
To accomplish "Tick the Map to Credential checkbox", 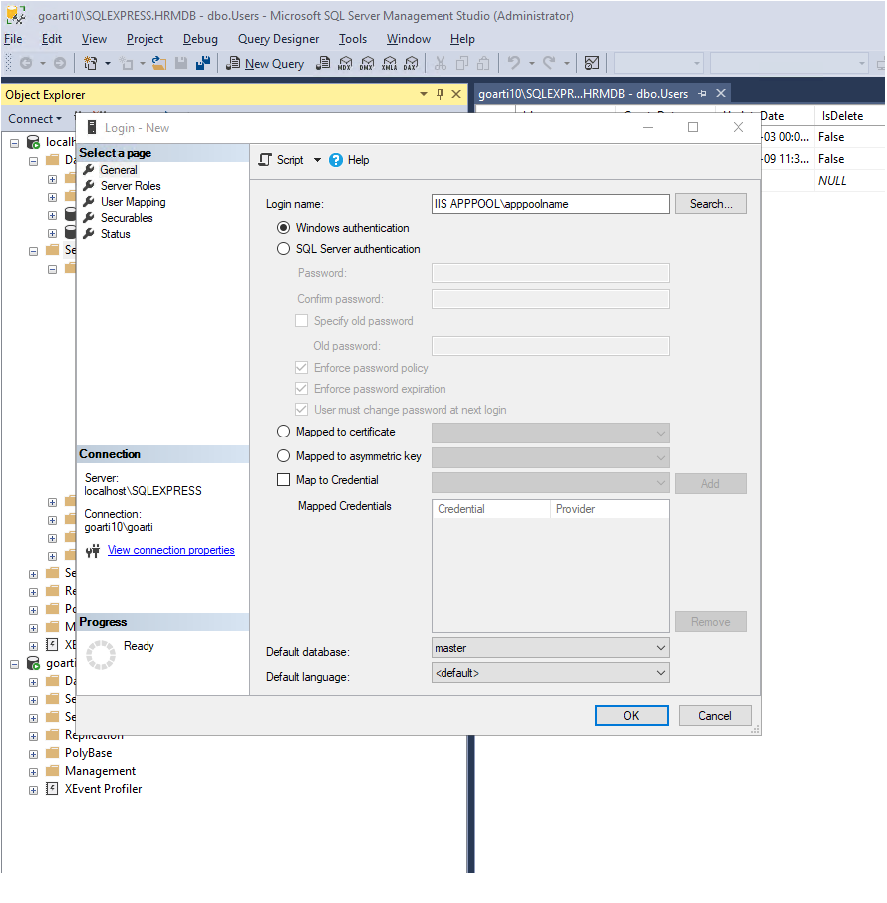I will [x=283, y=479].
